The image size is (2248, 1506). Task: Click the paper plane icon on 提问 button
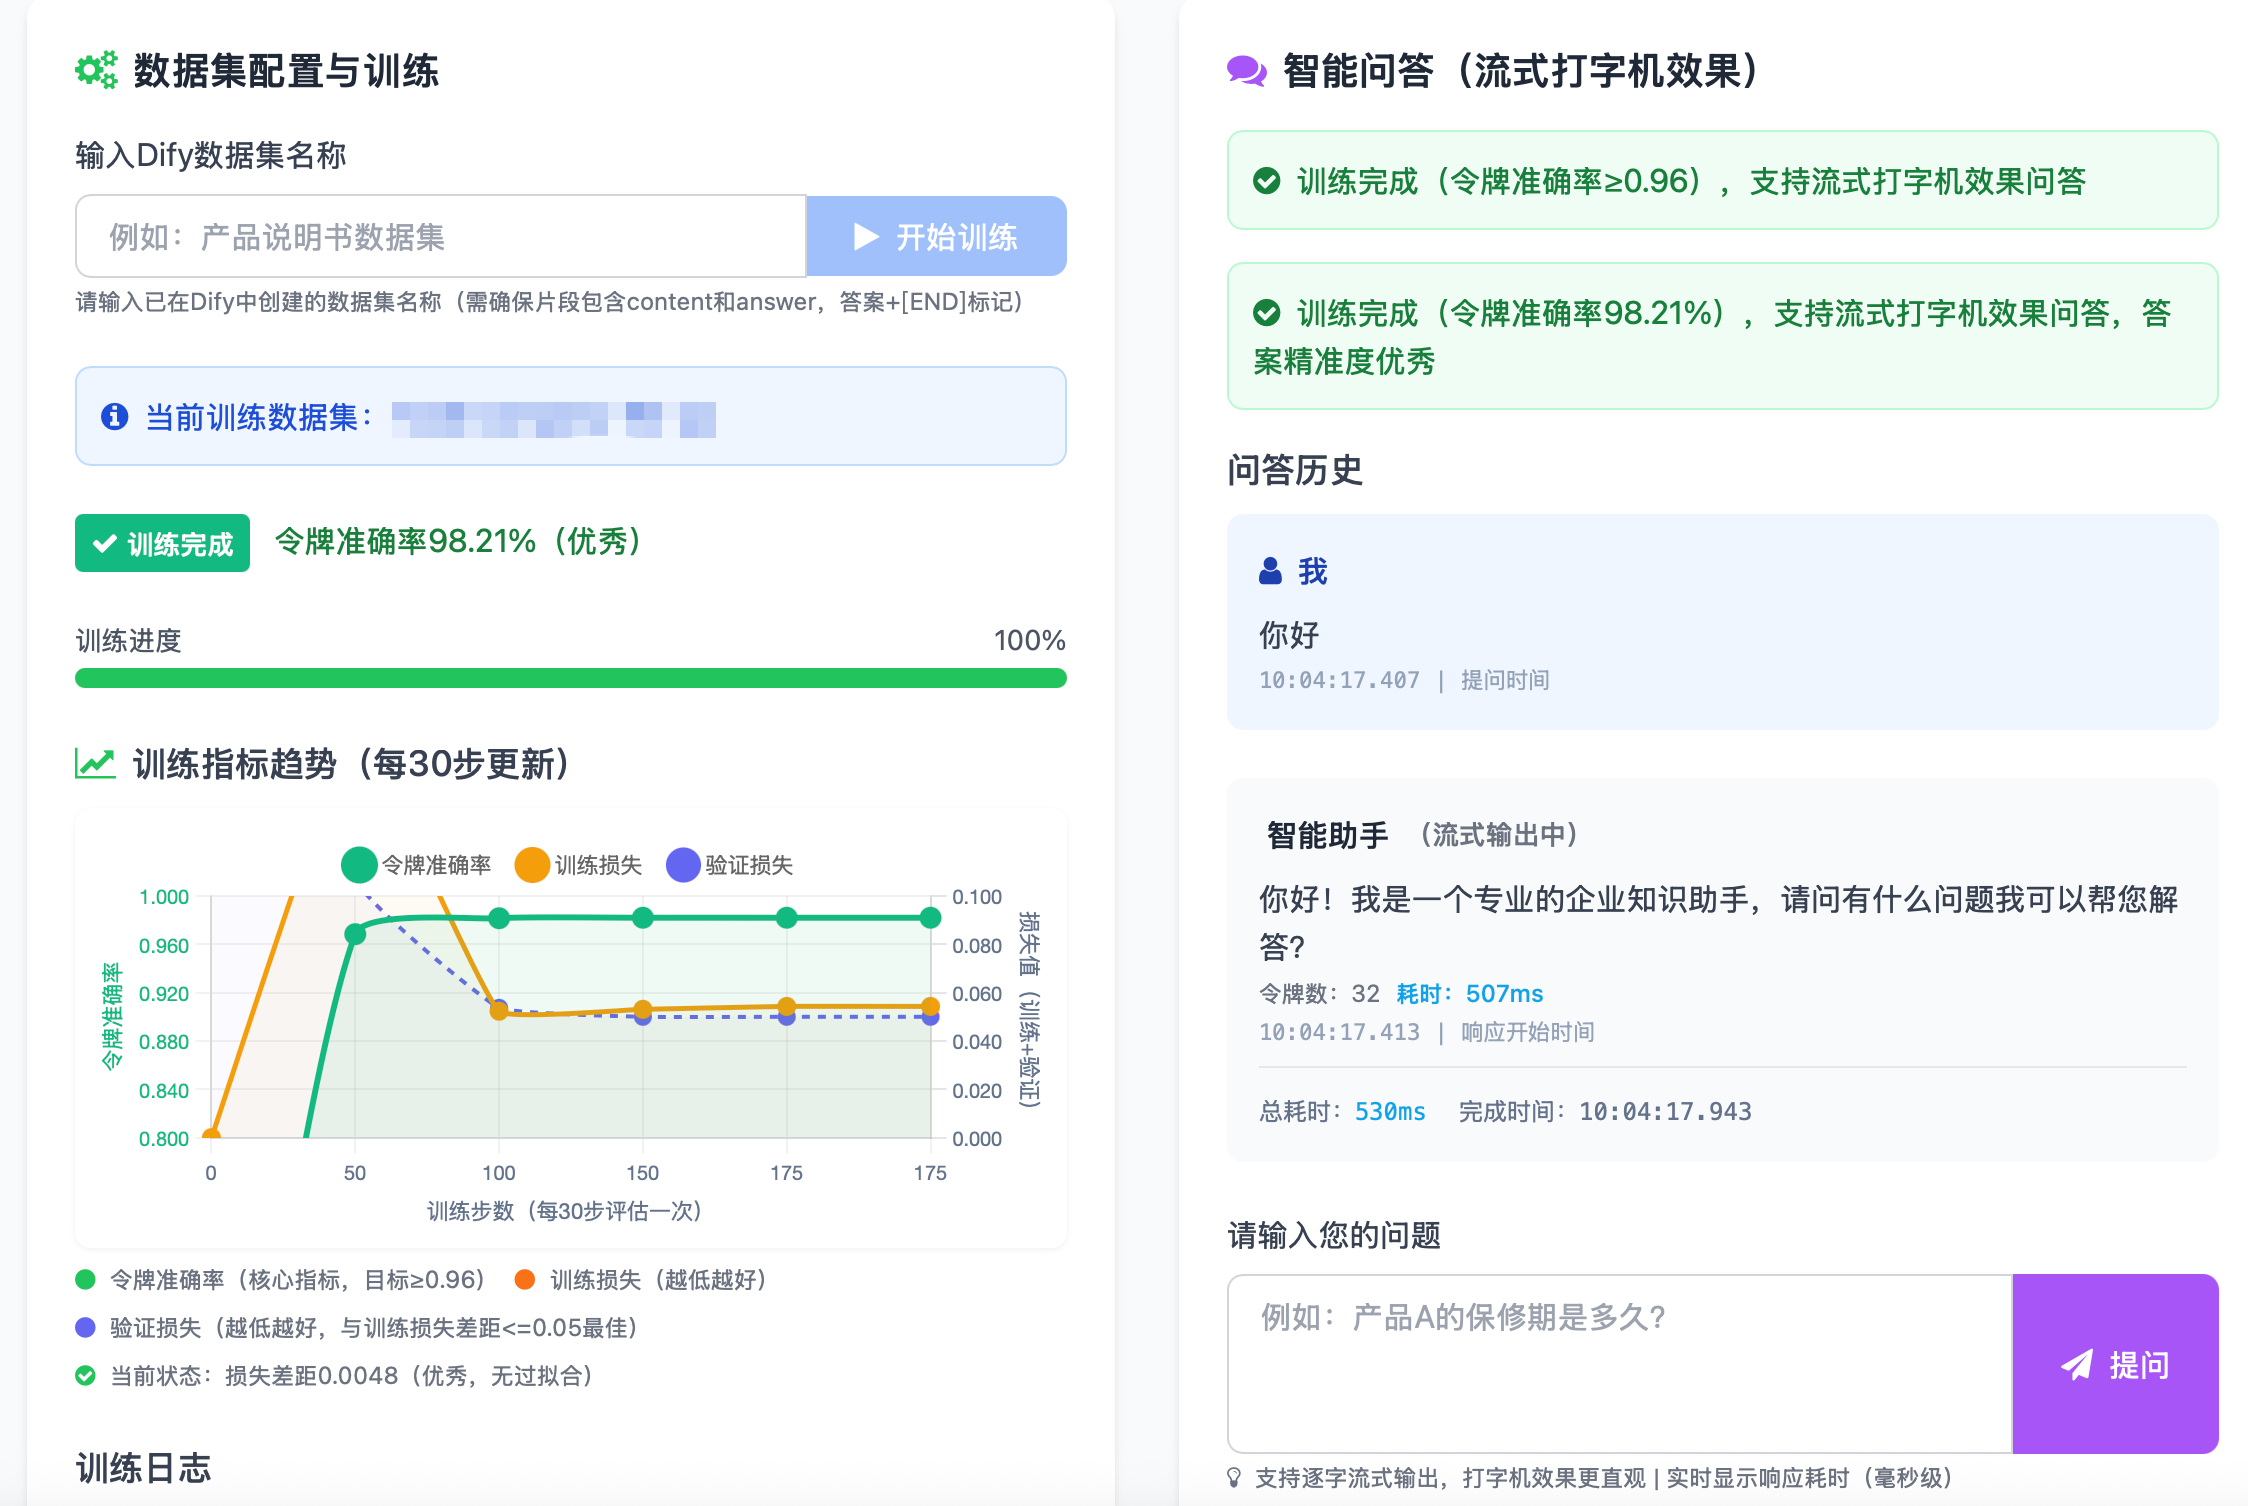click(2079, 1363)
